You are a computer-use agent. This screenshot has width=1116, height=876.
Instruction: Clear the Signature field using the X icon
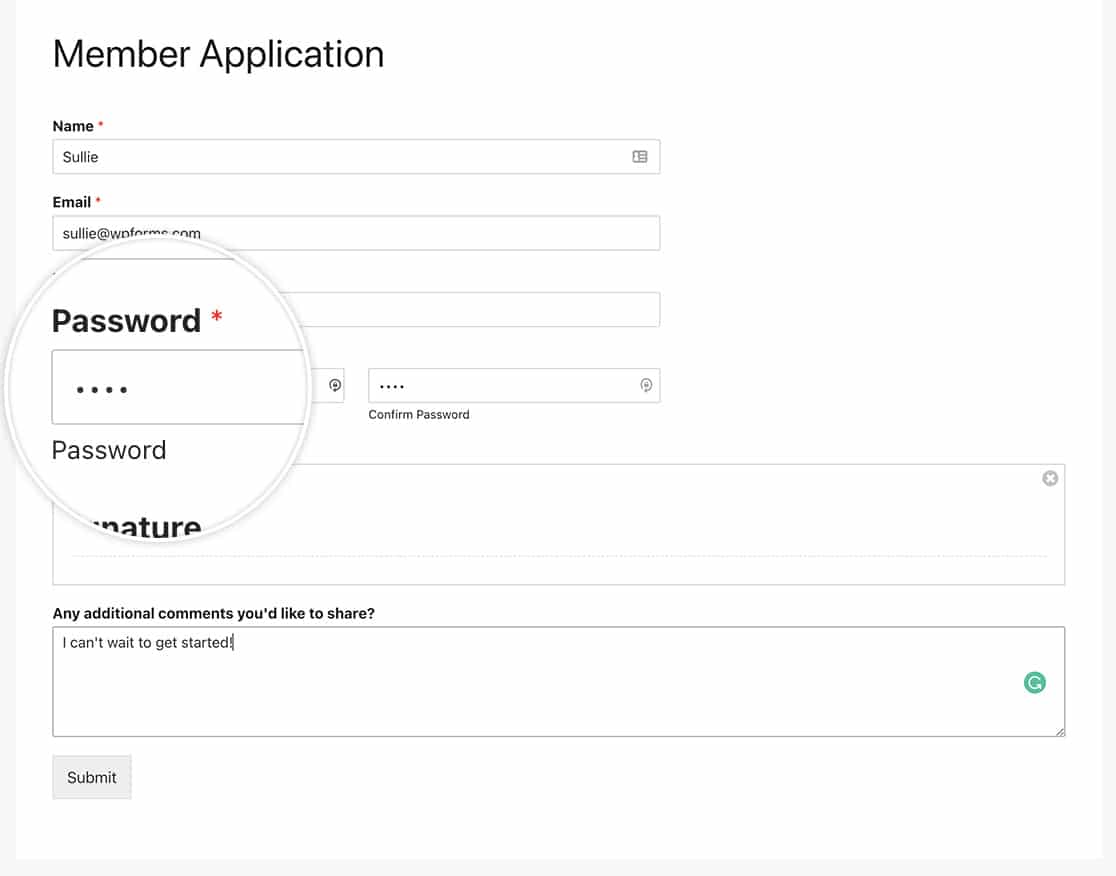1050,478
